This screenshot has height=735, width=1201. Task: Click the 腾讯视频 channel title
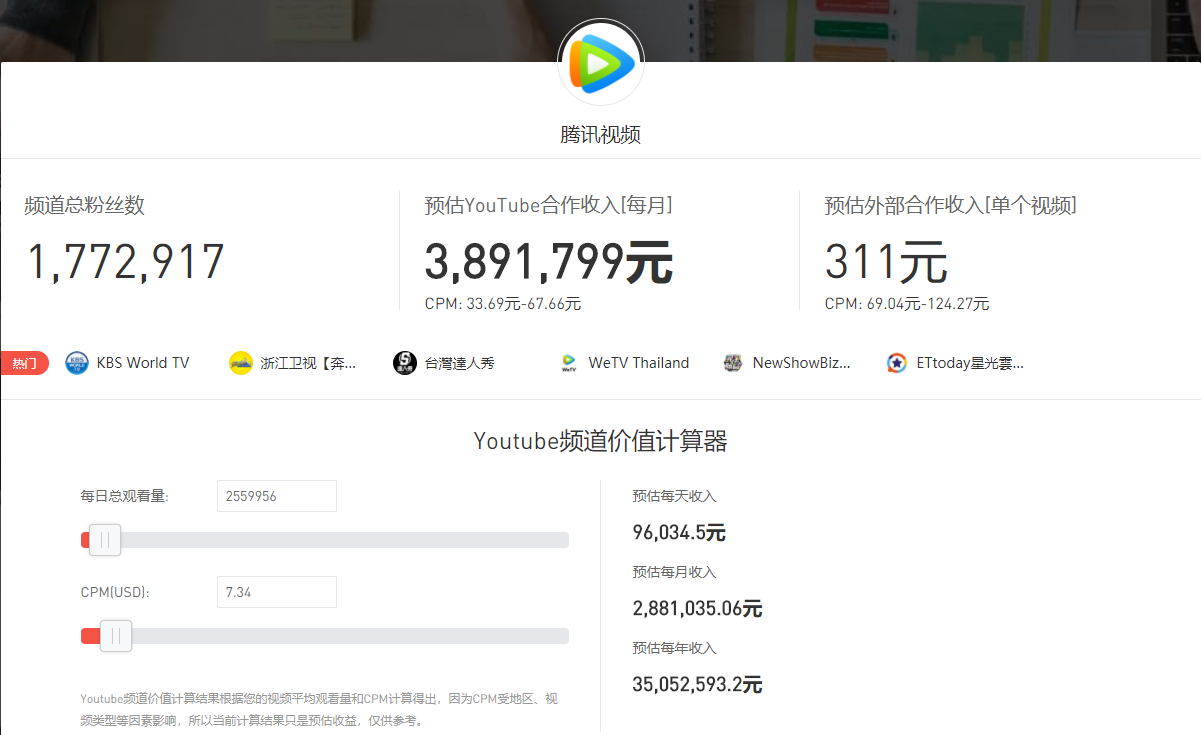coord(600,134)
